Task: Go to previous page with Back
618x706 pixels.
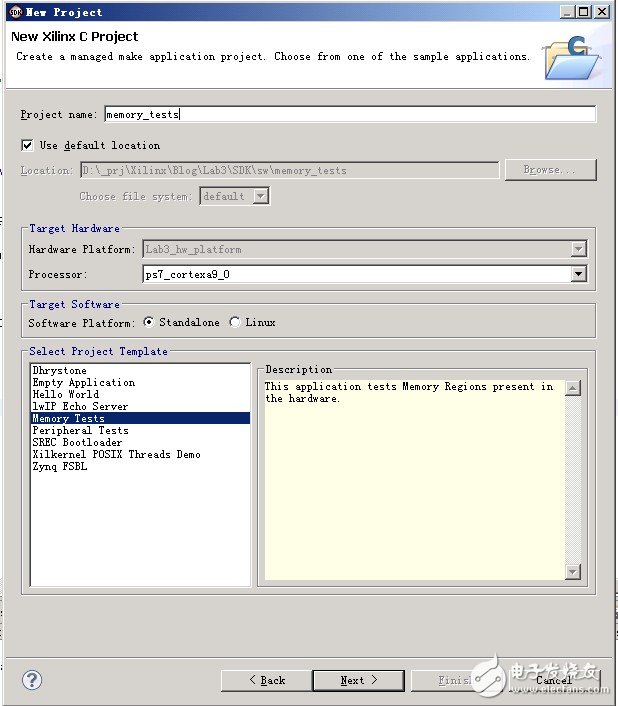Action: click(266, 680)
